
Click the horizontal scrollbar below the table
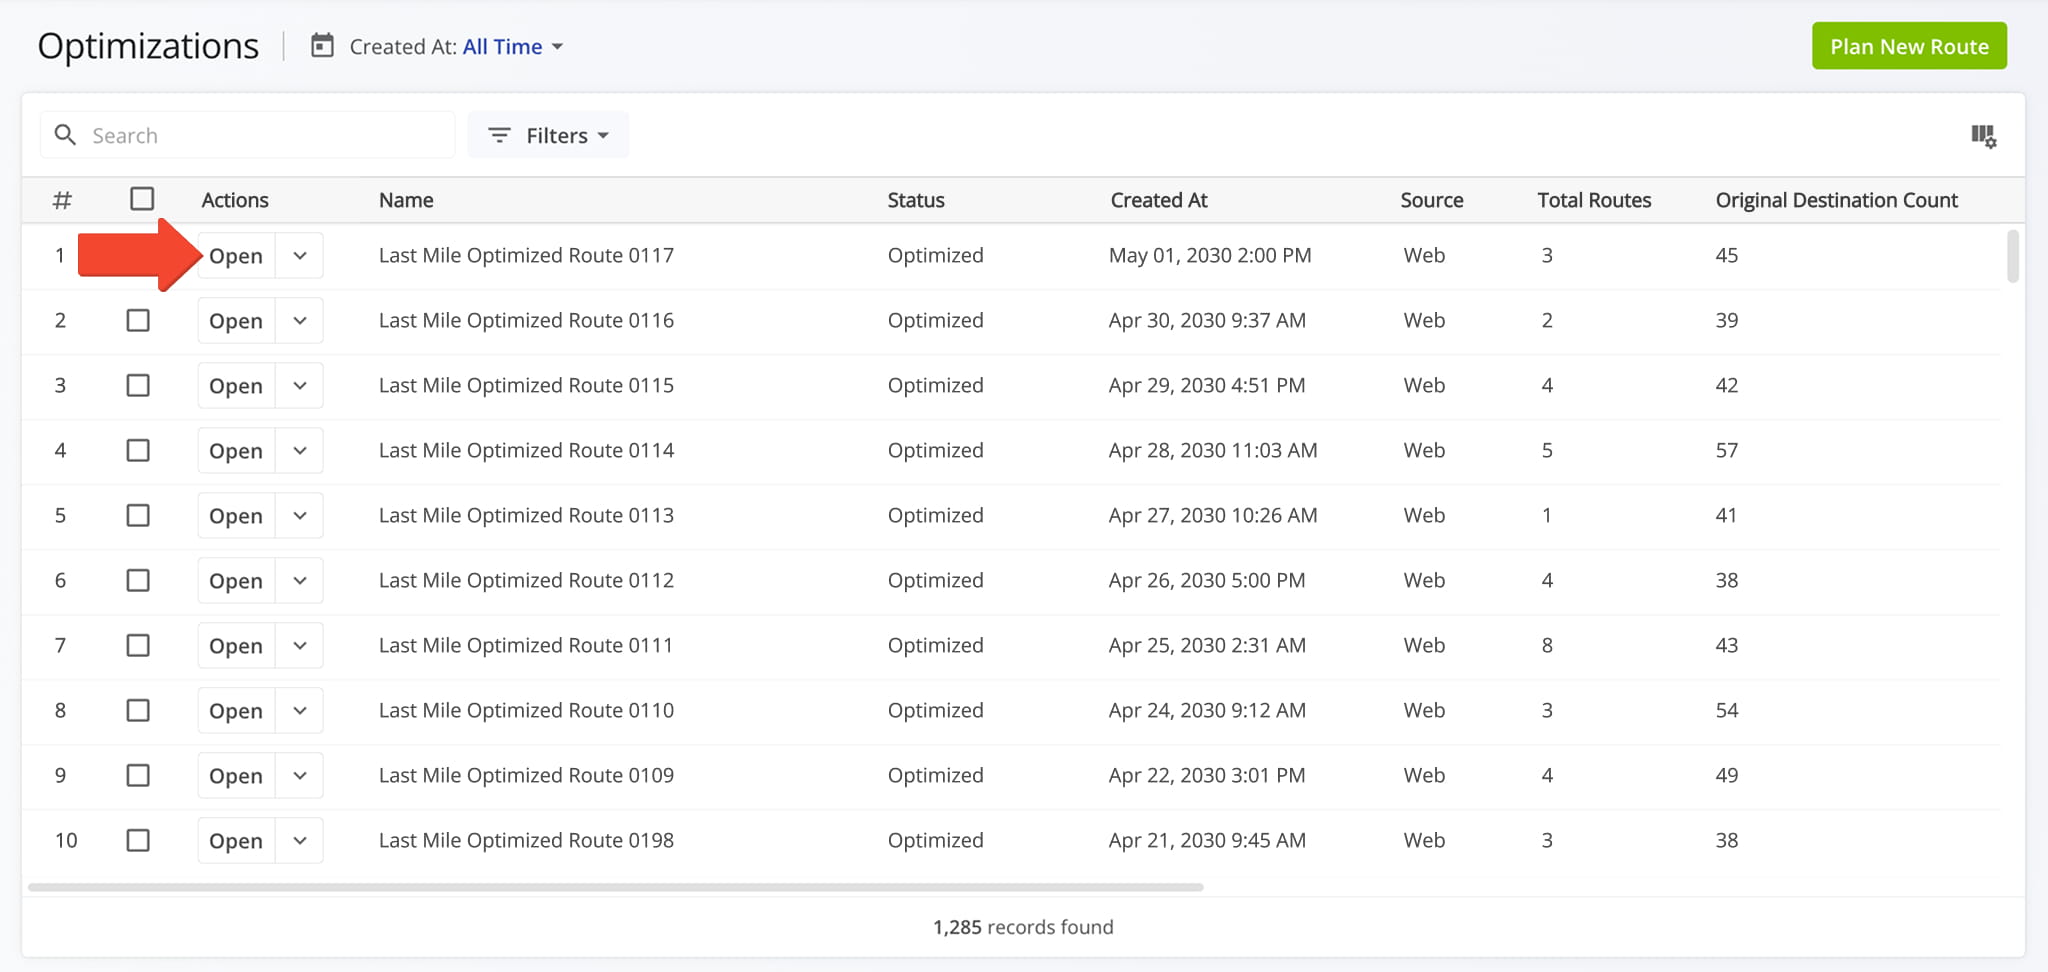[x=615, y=887]
